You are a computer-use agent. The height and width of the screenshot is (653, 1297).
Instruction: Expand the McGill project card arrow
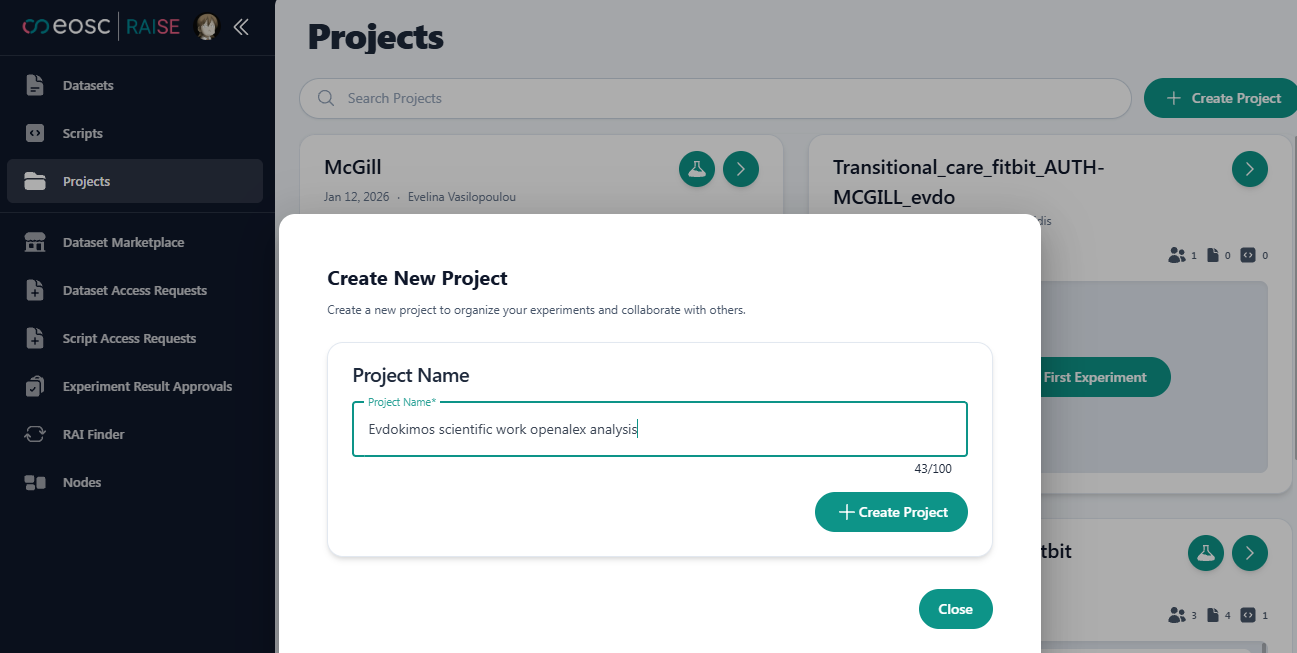point(740,169)
